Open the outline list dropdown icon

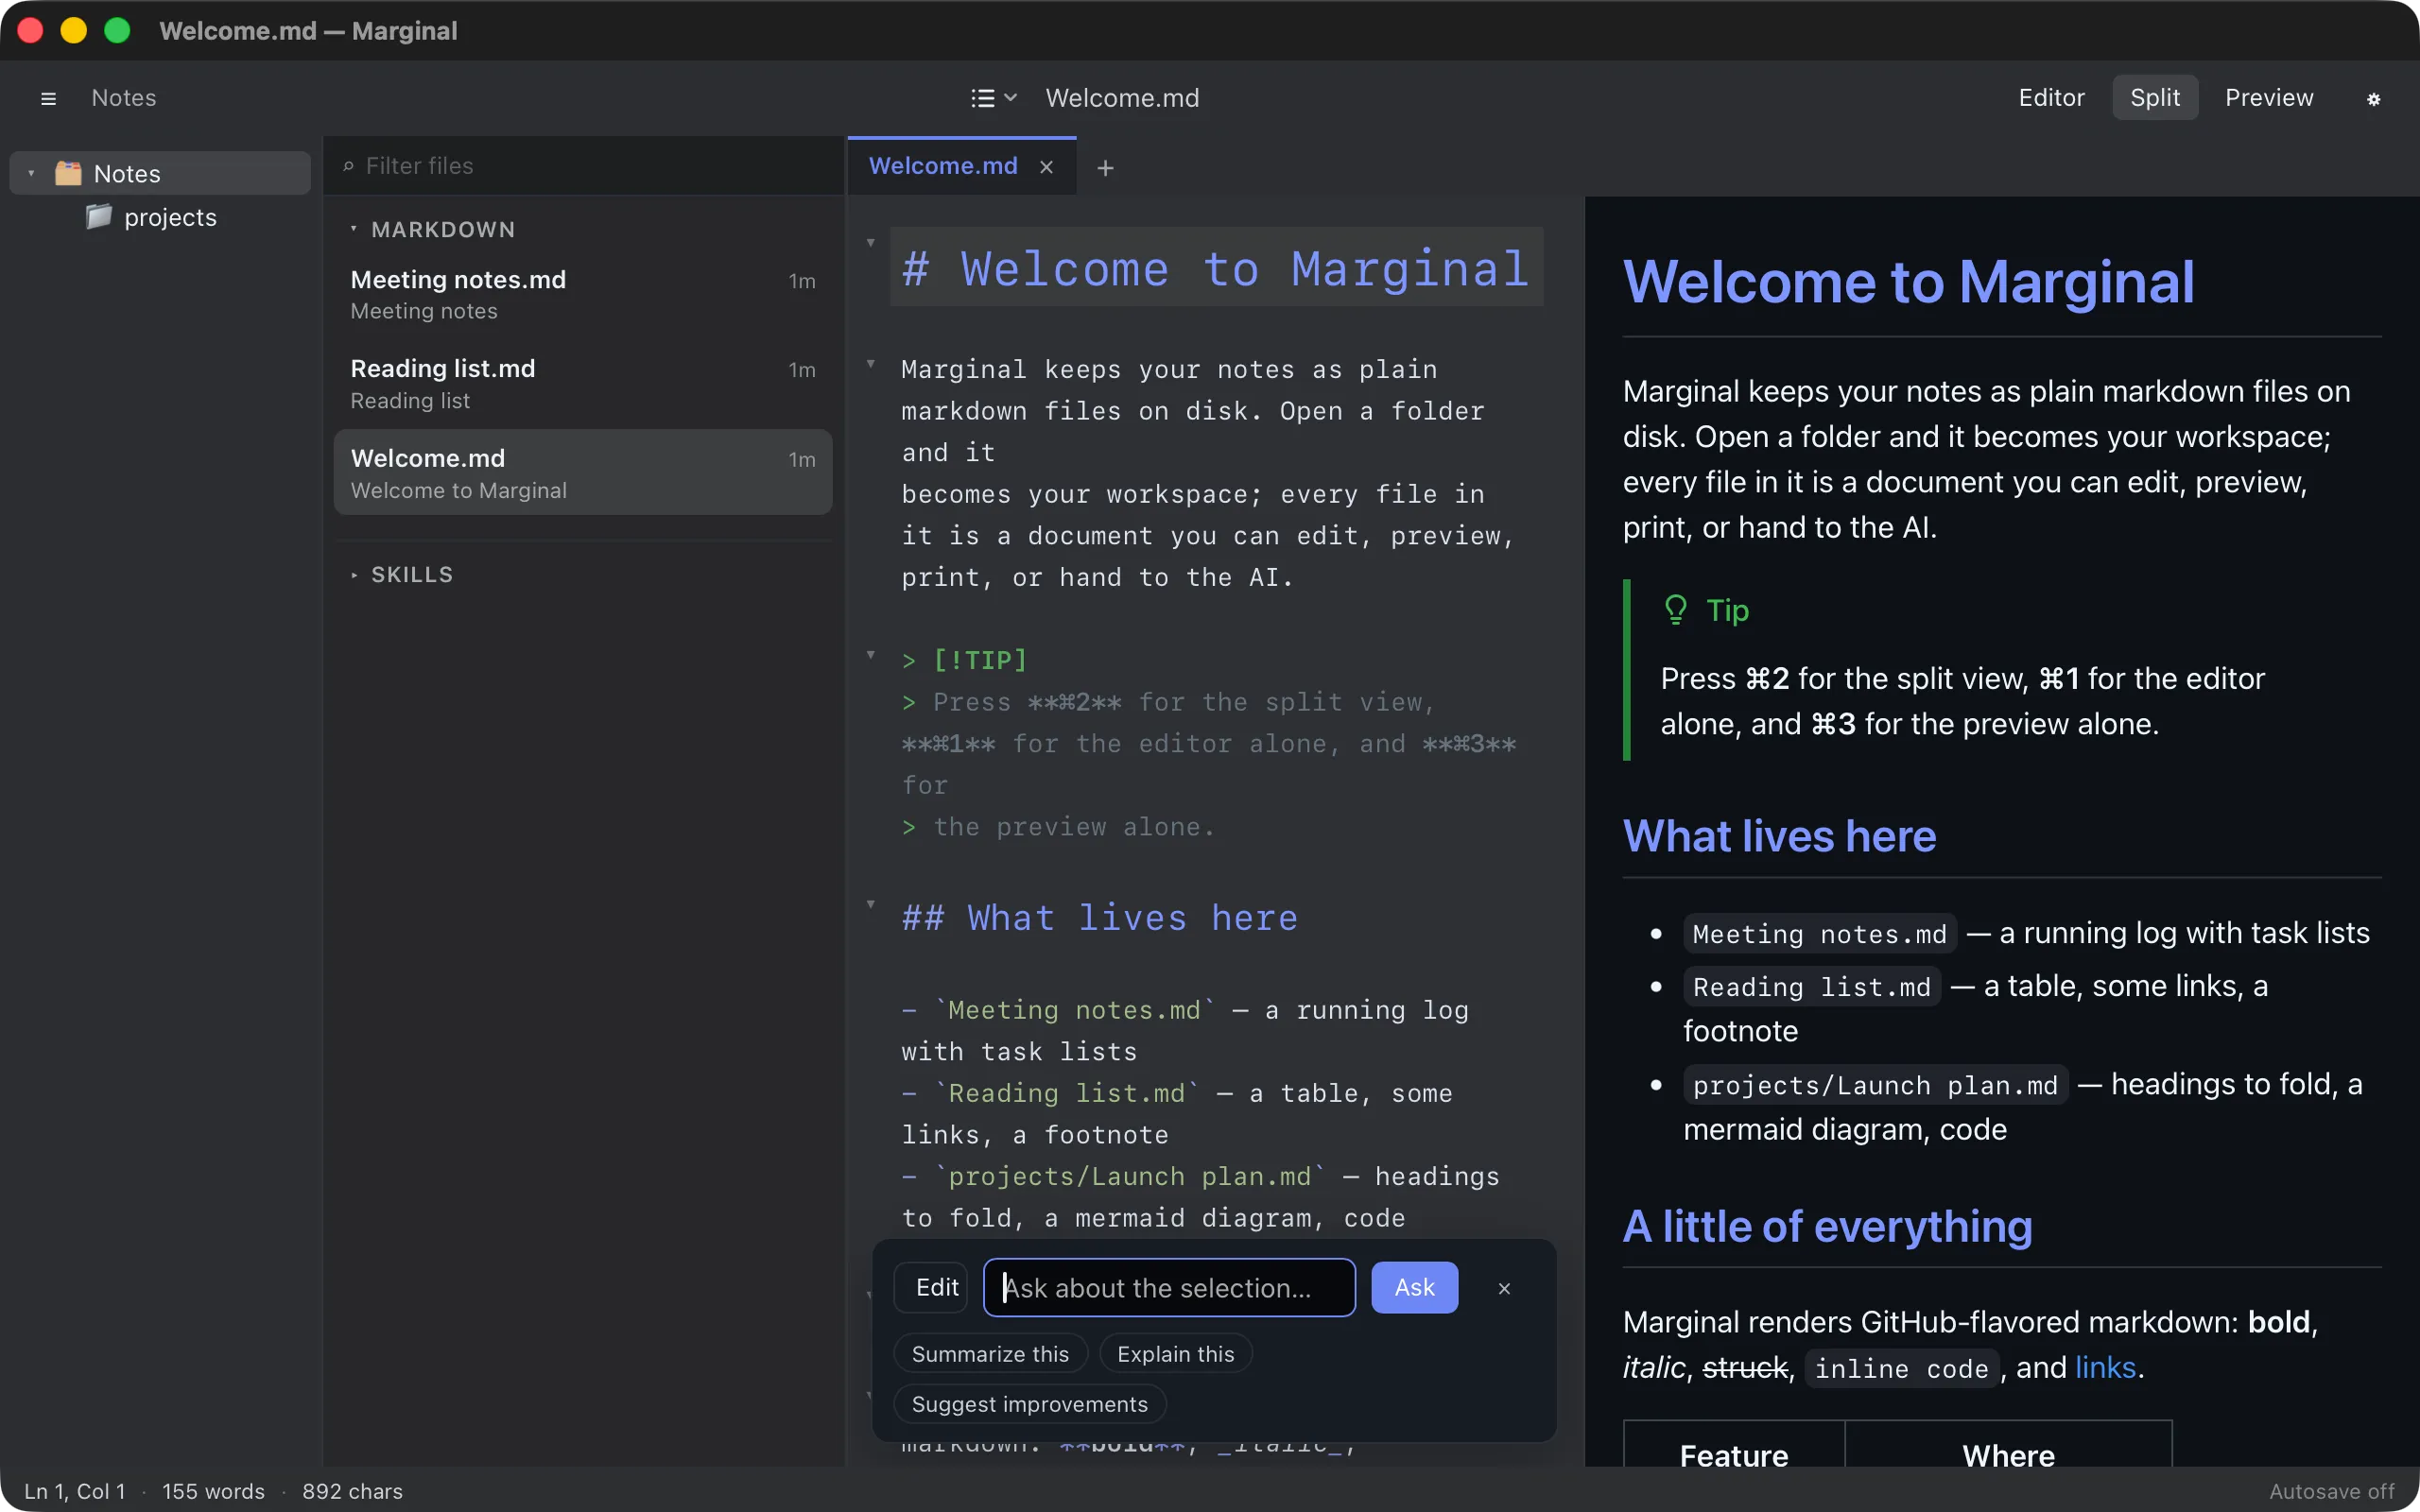pos(994,98)
